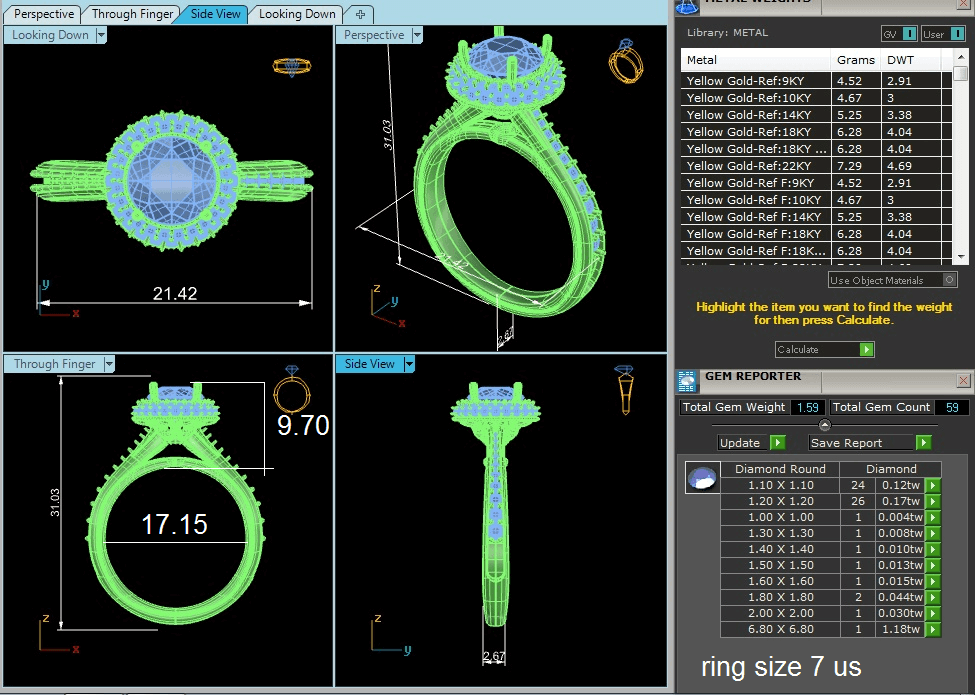Screen dimensions: 975x695
Task: Open the Through Finger viewport dropdown menu
Action: (110, 364)
